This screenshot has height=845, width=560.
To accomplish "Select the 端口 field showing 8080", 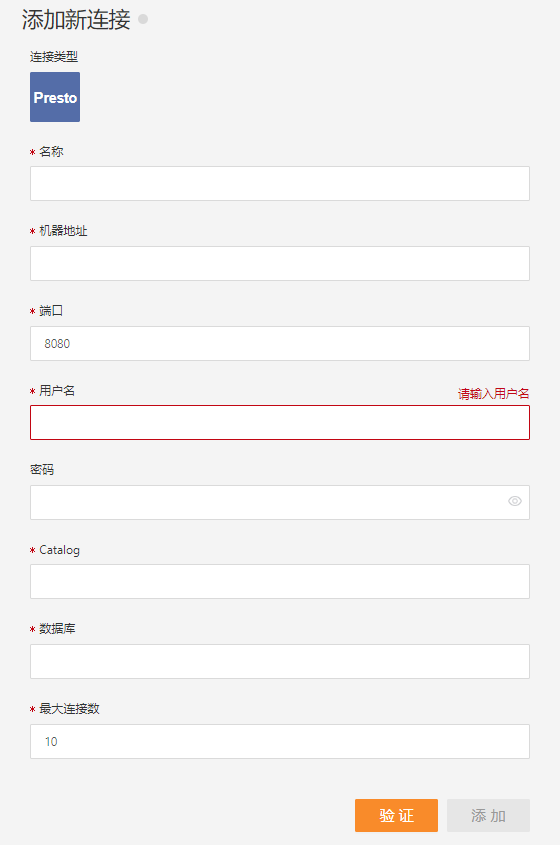I will pyautogui.click(x=280, y=343).
